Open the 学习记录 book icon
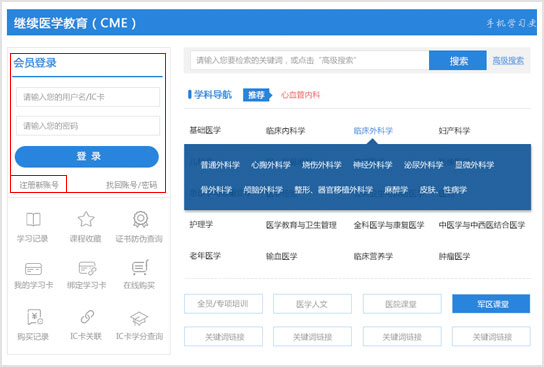The image size is (544, 367). click(33, 219)
